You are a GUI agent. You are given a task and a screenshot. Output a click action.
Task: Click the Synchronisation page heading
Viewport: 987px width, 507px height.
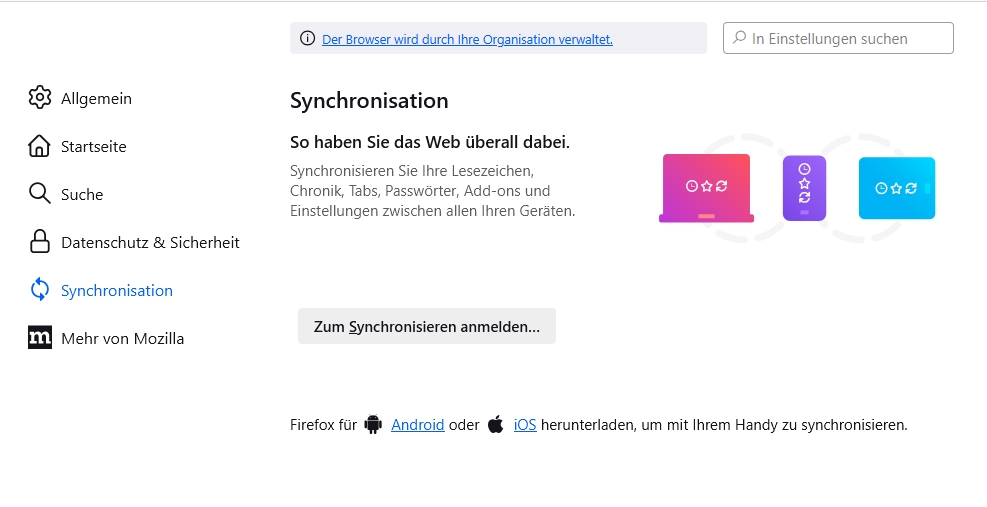(x=369, y=100)
